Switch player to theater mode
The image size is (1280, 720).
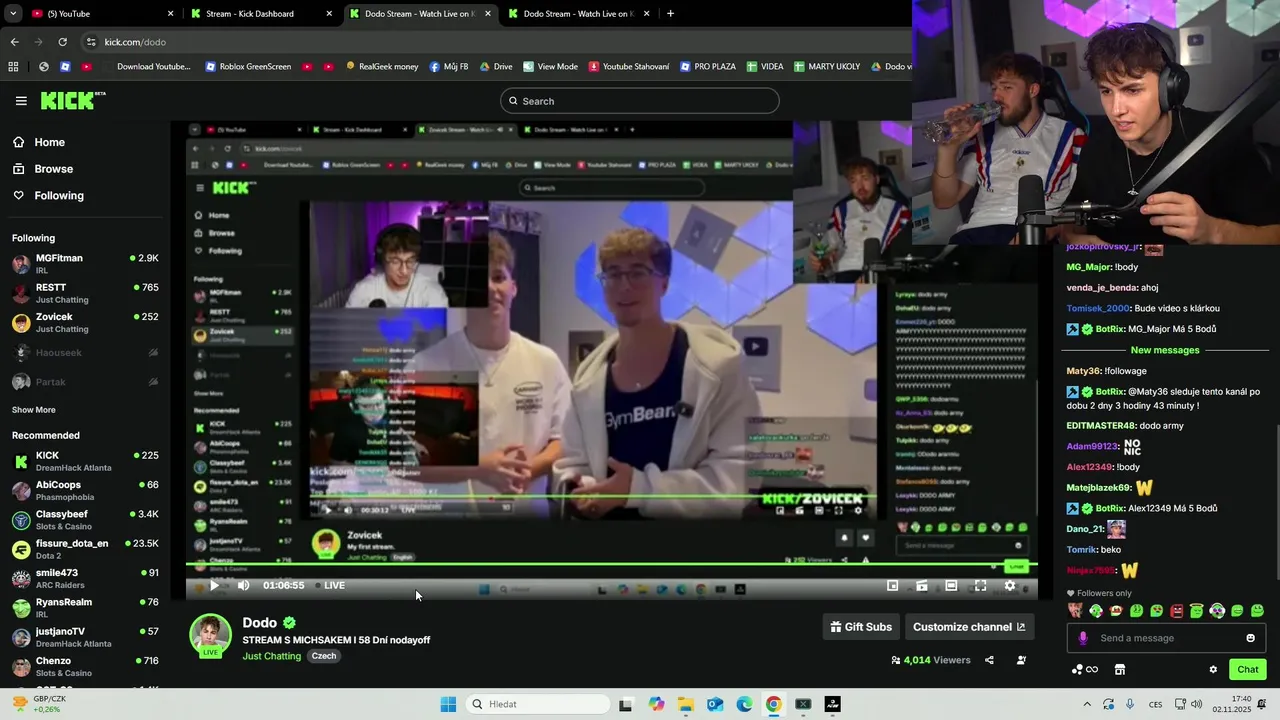click(x=951, y=586)
